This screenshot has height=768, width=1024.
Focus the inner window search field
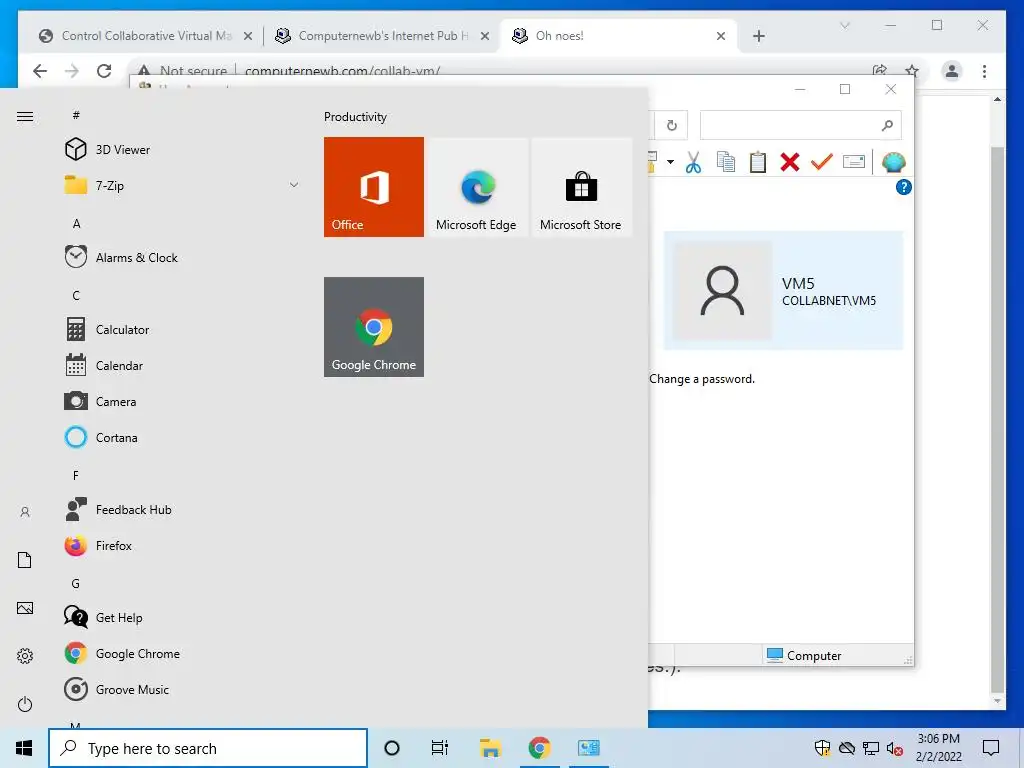point(800,125)
